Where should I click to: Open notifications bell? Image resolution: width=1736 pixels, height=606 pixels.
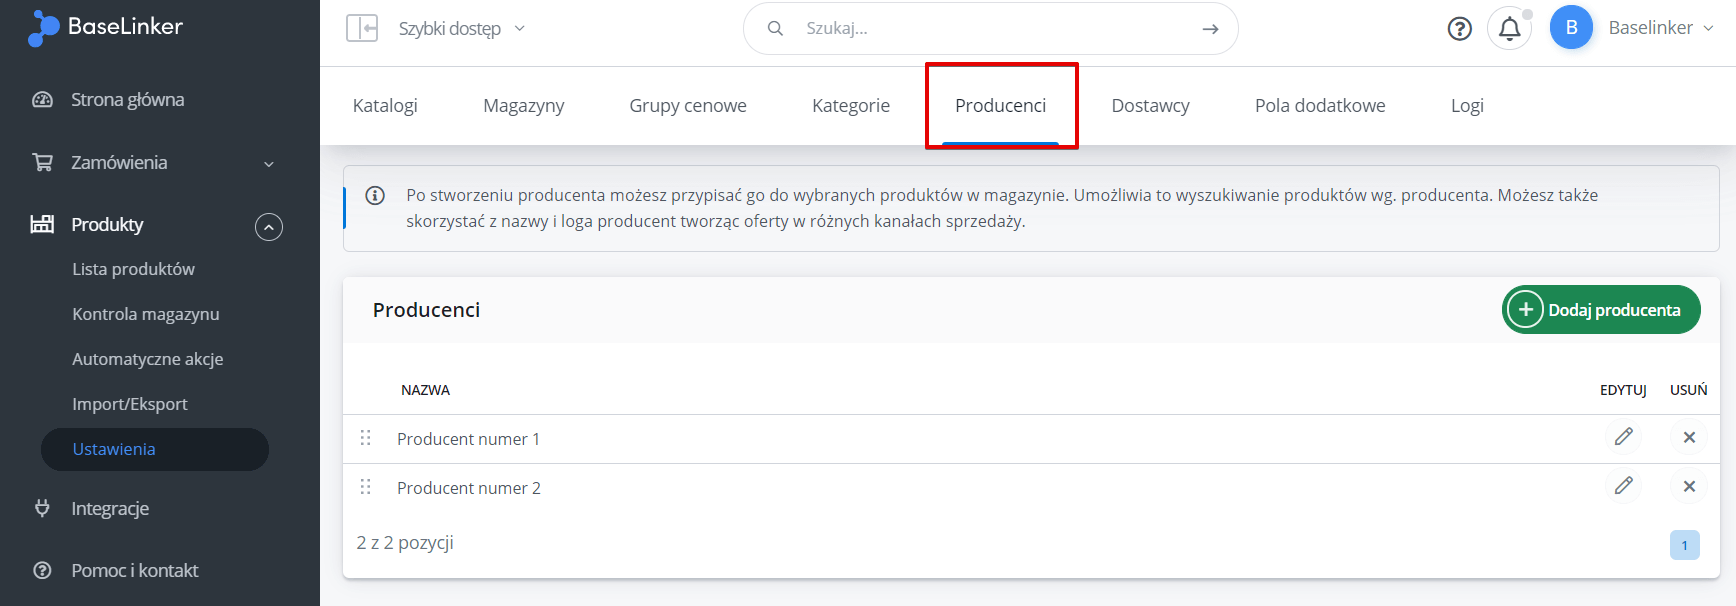coord(1510,28)
